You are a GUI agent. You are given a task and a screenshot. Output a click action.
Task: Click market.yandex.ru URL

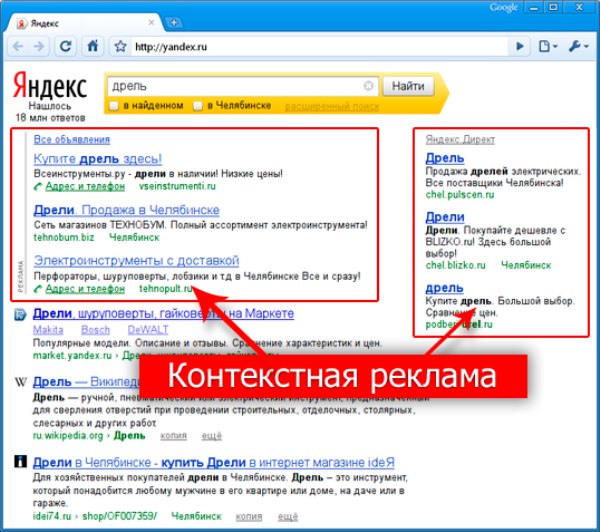(x=72, y=356)
